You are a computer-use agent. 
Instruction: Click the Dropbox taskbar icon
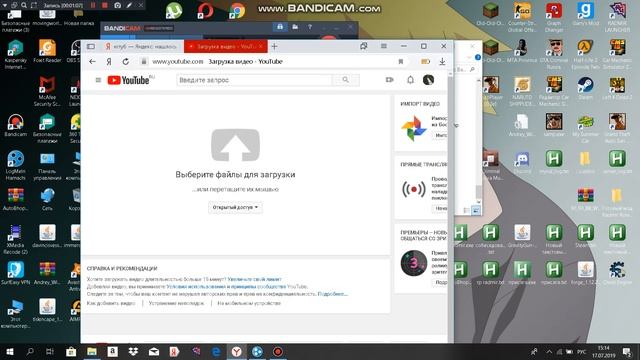[133, 351]
